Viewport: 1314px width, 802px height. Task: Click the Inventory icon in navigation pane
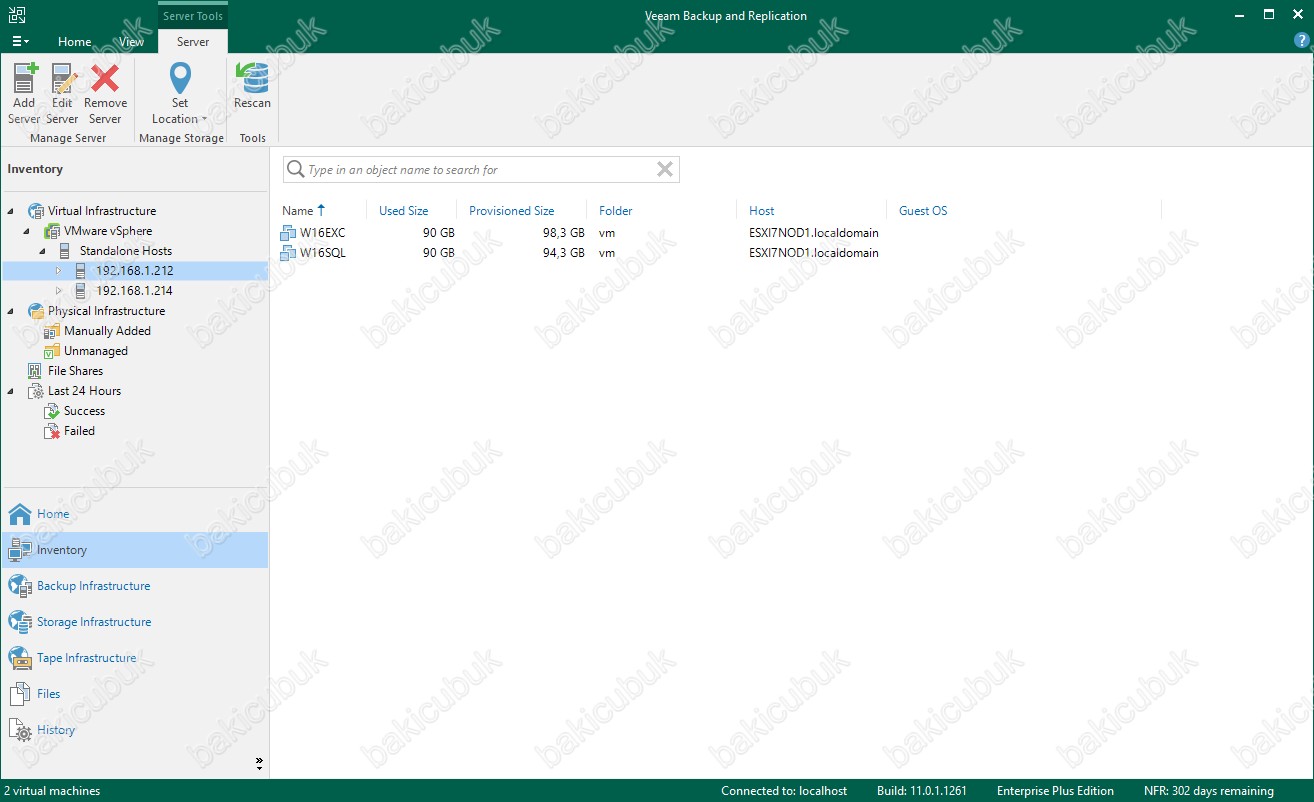[20, 550]
